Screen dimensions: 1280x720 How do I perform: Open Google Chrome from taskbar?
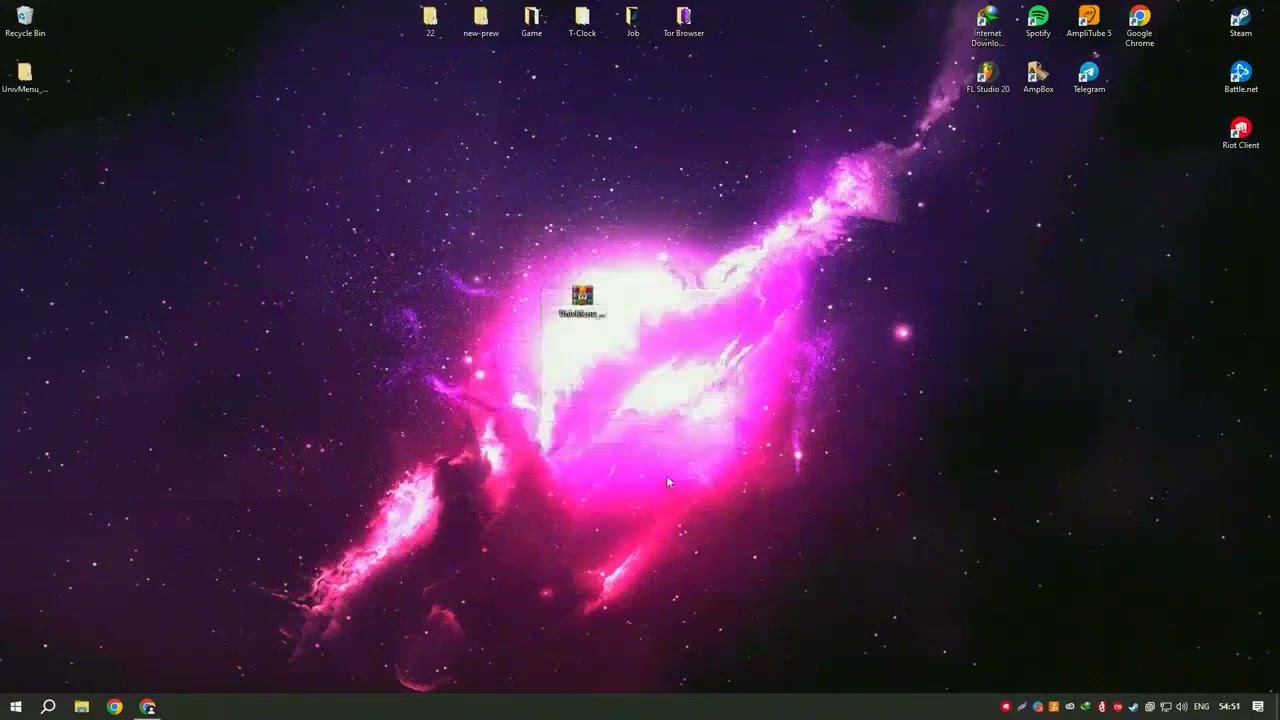(x=115, y=707)
